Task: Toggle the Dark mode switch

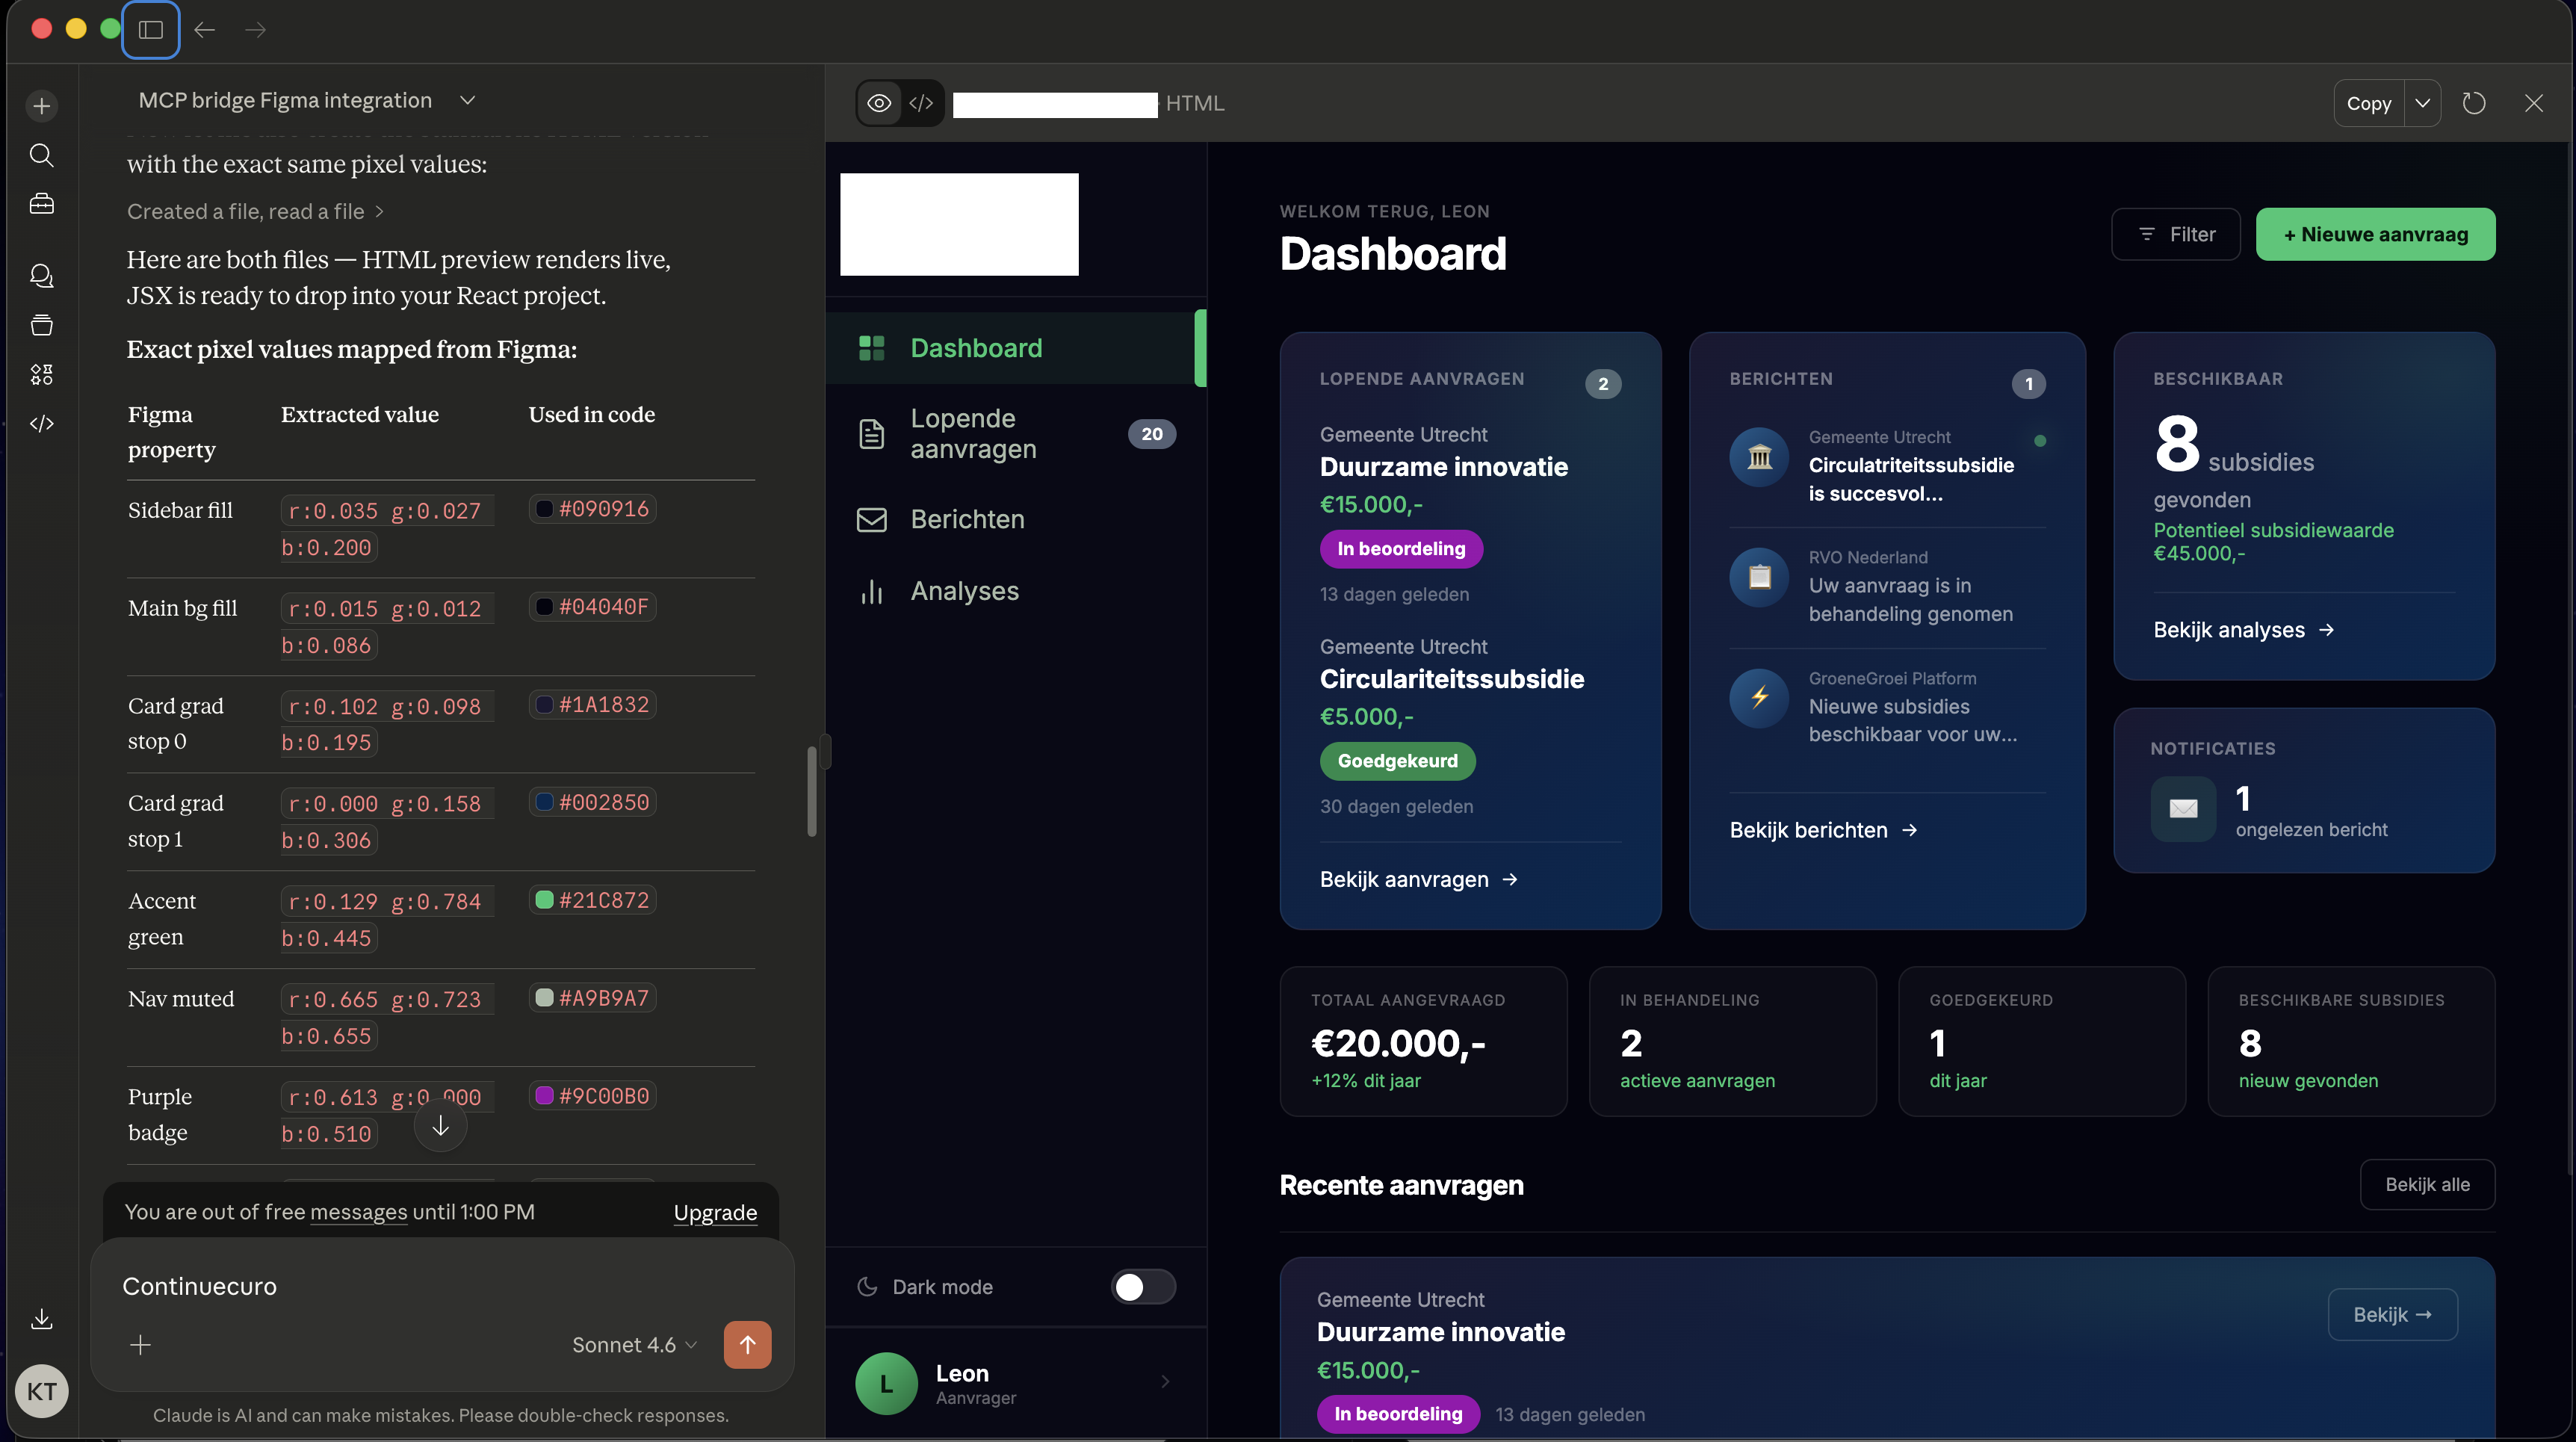Action: pos(1143,1287)
